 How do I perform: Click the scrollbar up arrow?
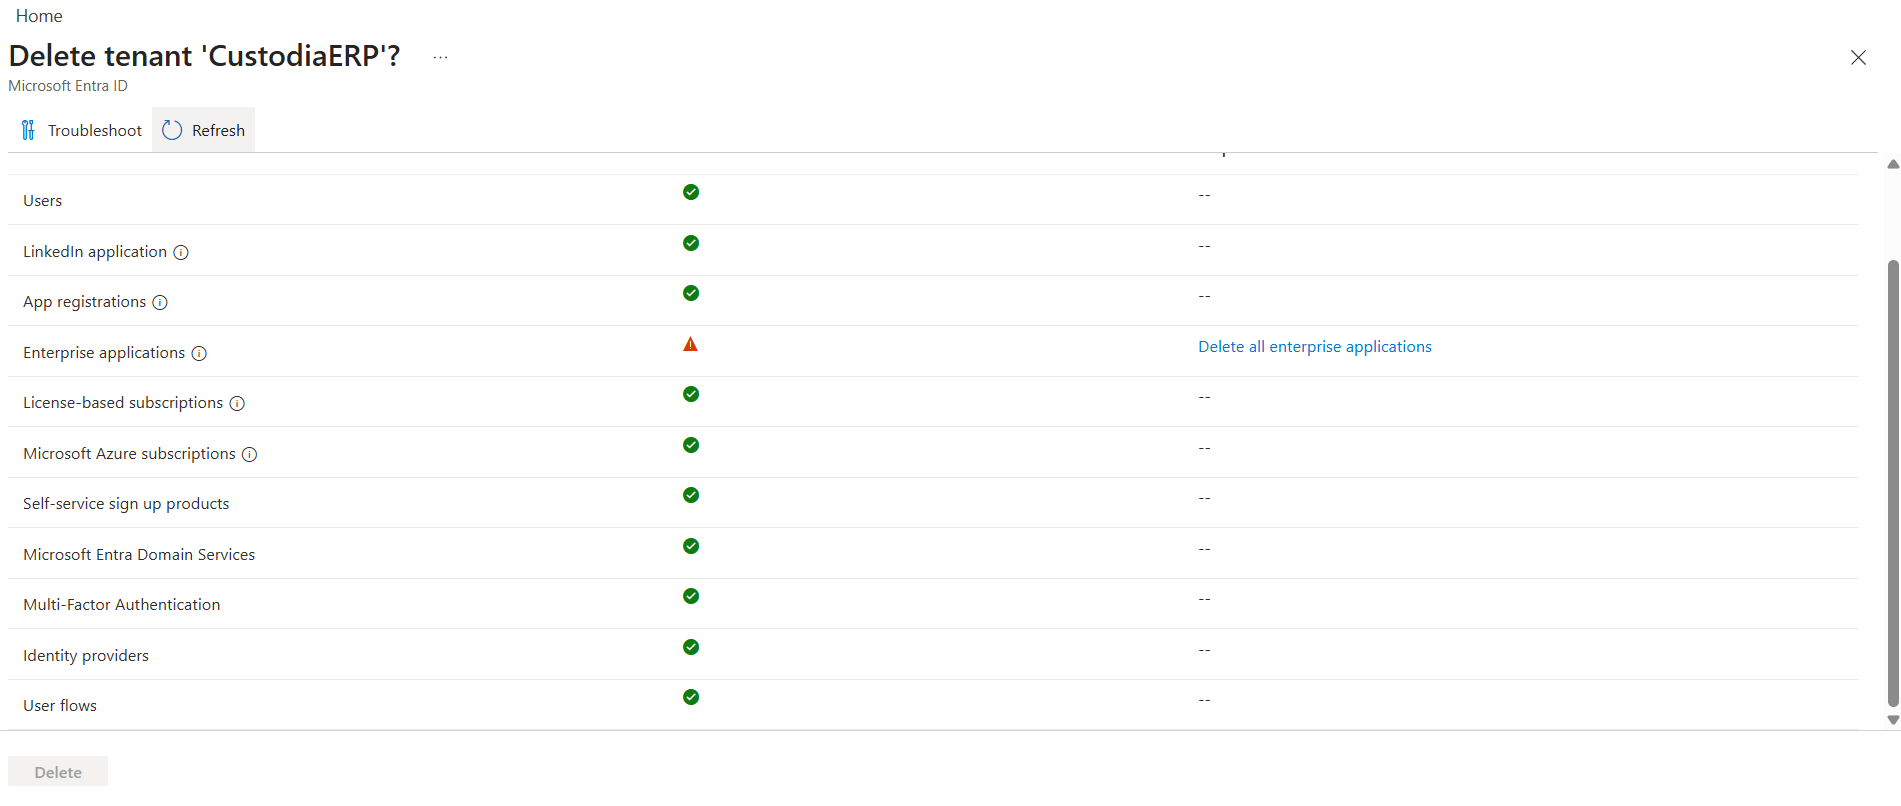[1892, 164]
